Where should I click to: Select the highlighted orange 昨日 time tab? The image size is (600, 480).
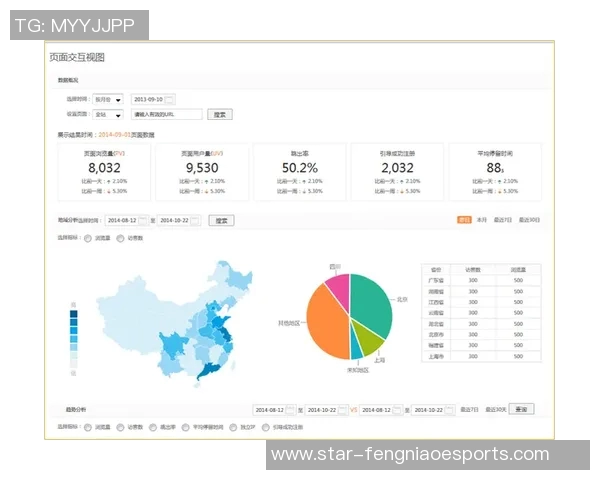point(464,219)
